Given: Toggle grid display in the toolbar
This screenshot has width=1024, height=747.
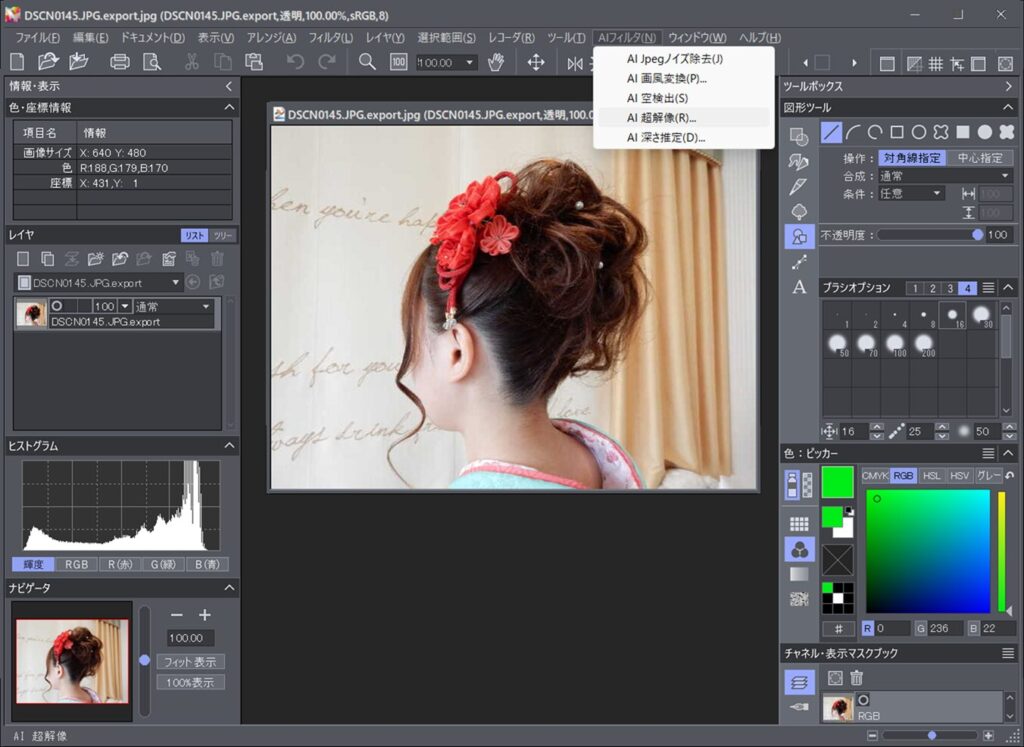Looking at the screenshot, I should click(935, 63).
